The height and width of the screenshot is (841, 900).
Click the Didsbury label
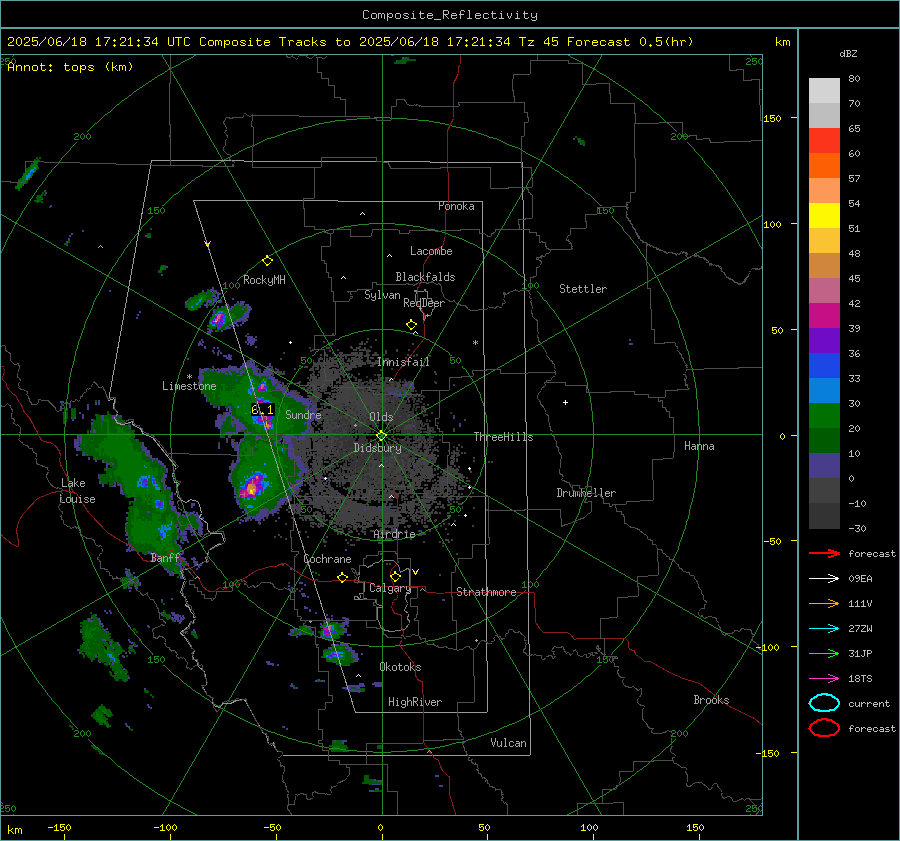377,448
